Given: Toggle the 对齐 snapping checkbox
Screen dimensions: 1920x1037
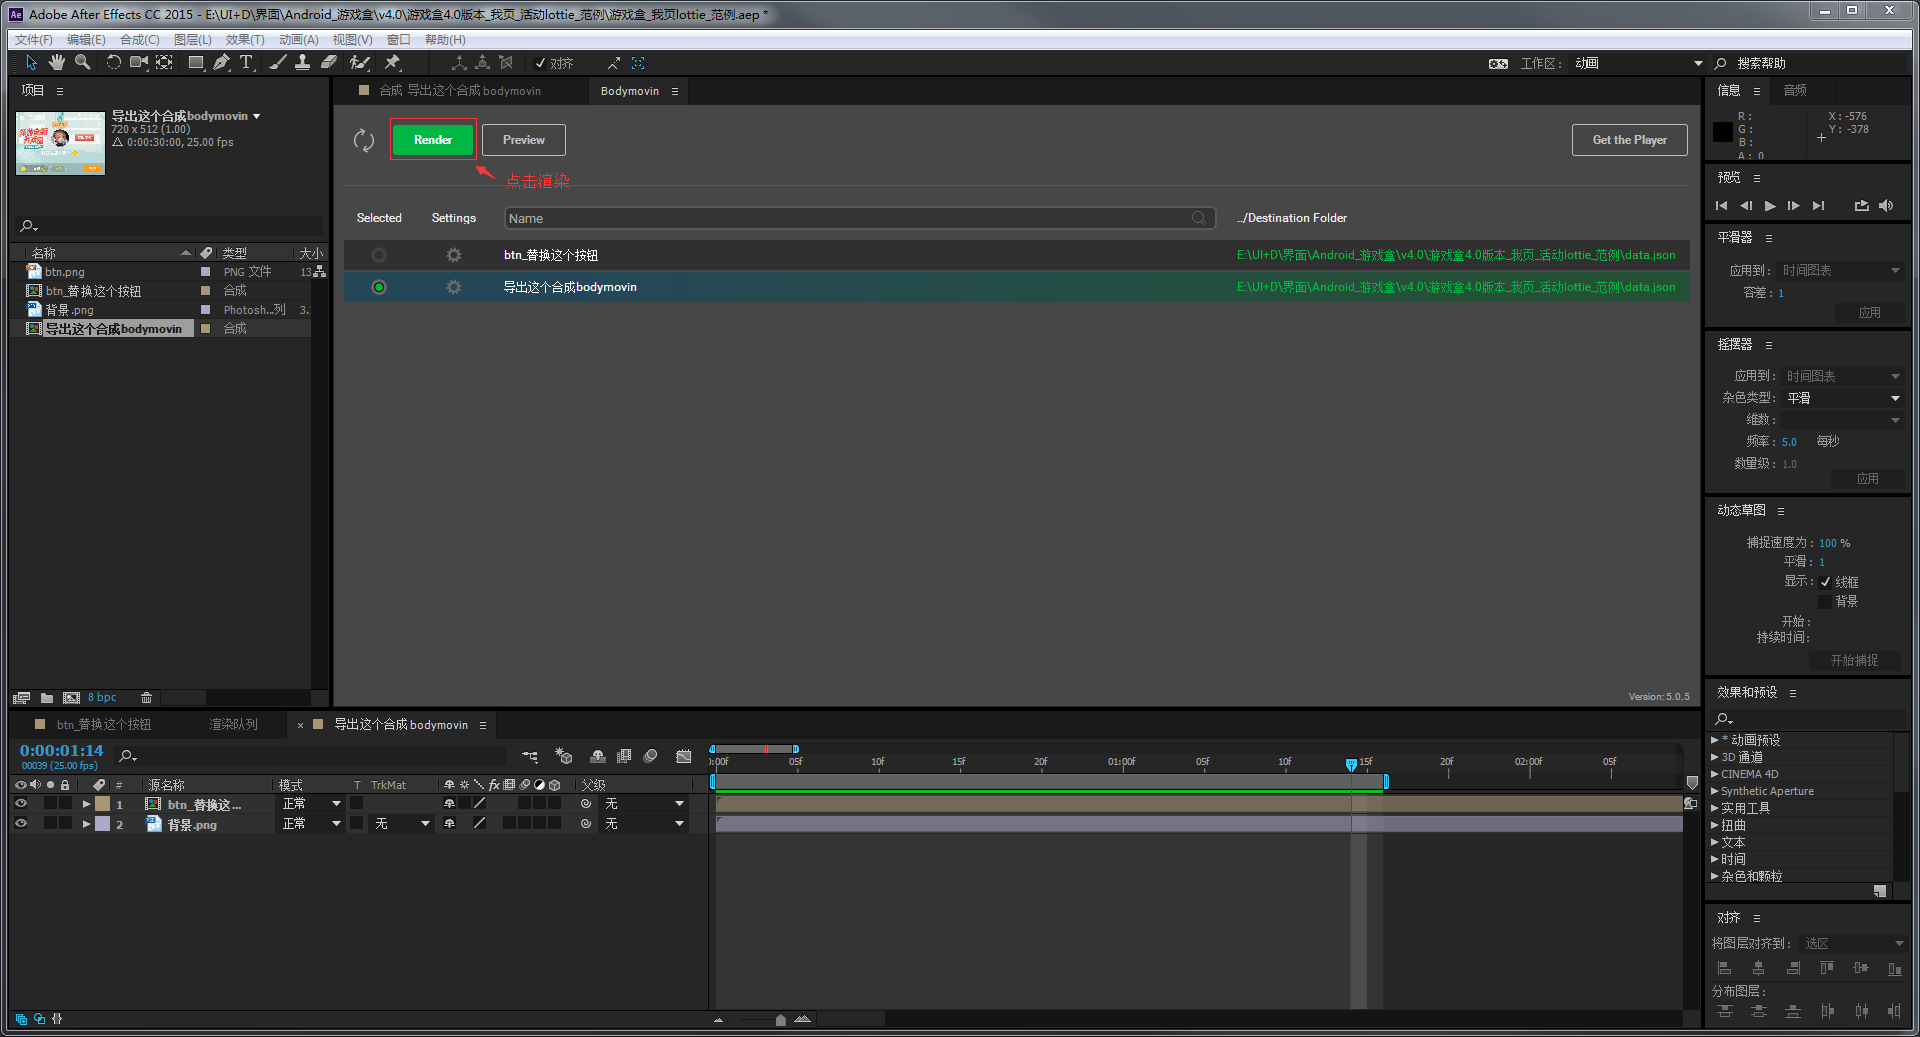Looking at the screenshot, I should pyautogui.click(x=540, y=63).
